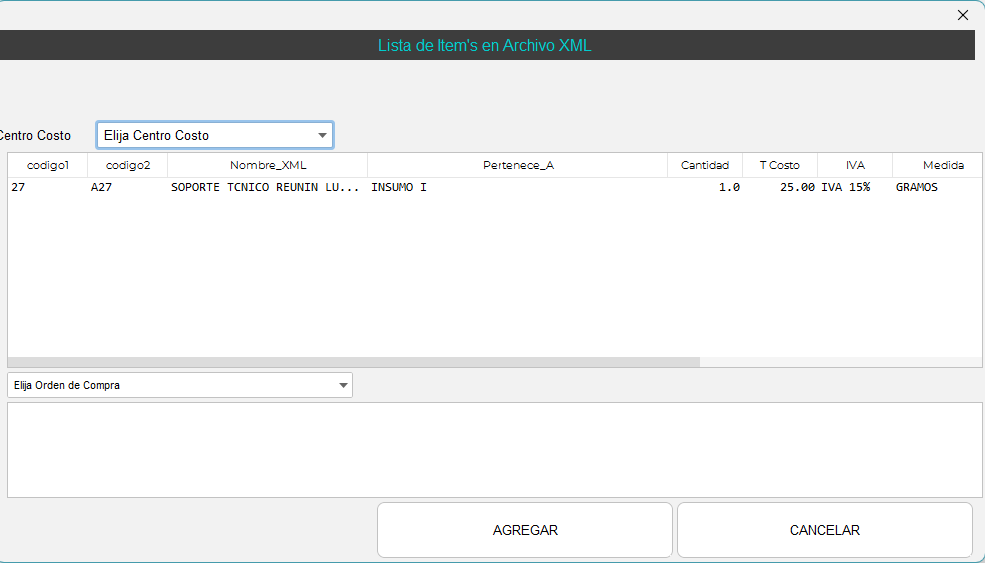Click the CANCELAR button
The height and width of the screenshot is (563, 985).
824,530
